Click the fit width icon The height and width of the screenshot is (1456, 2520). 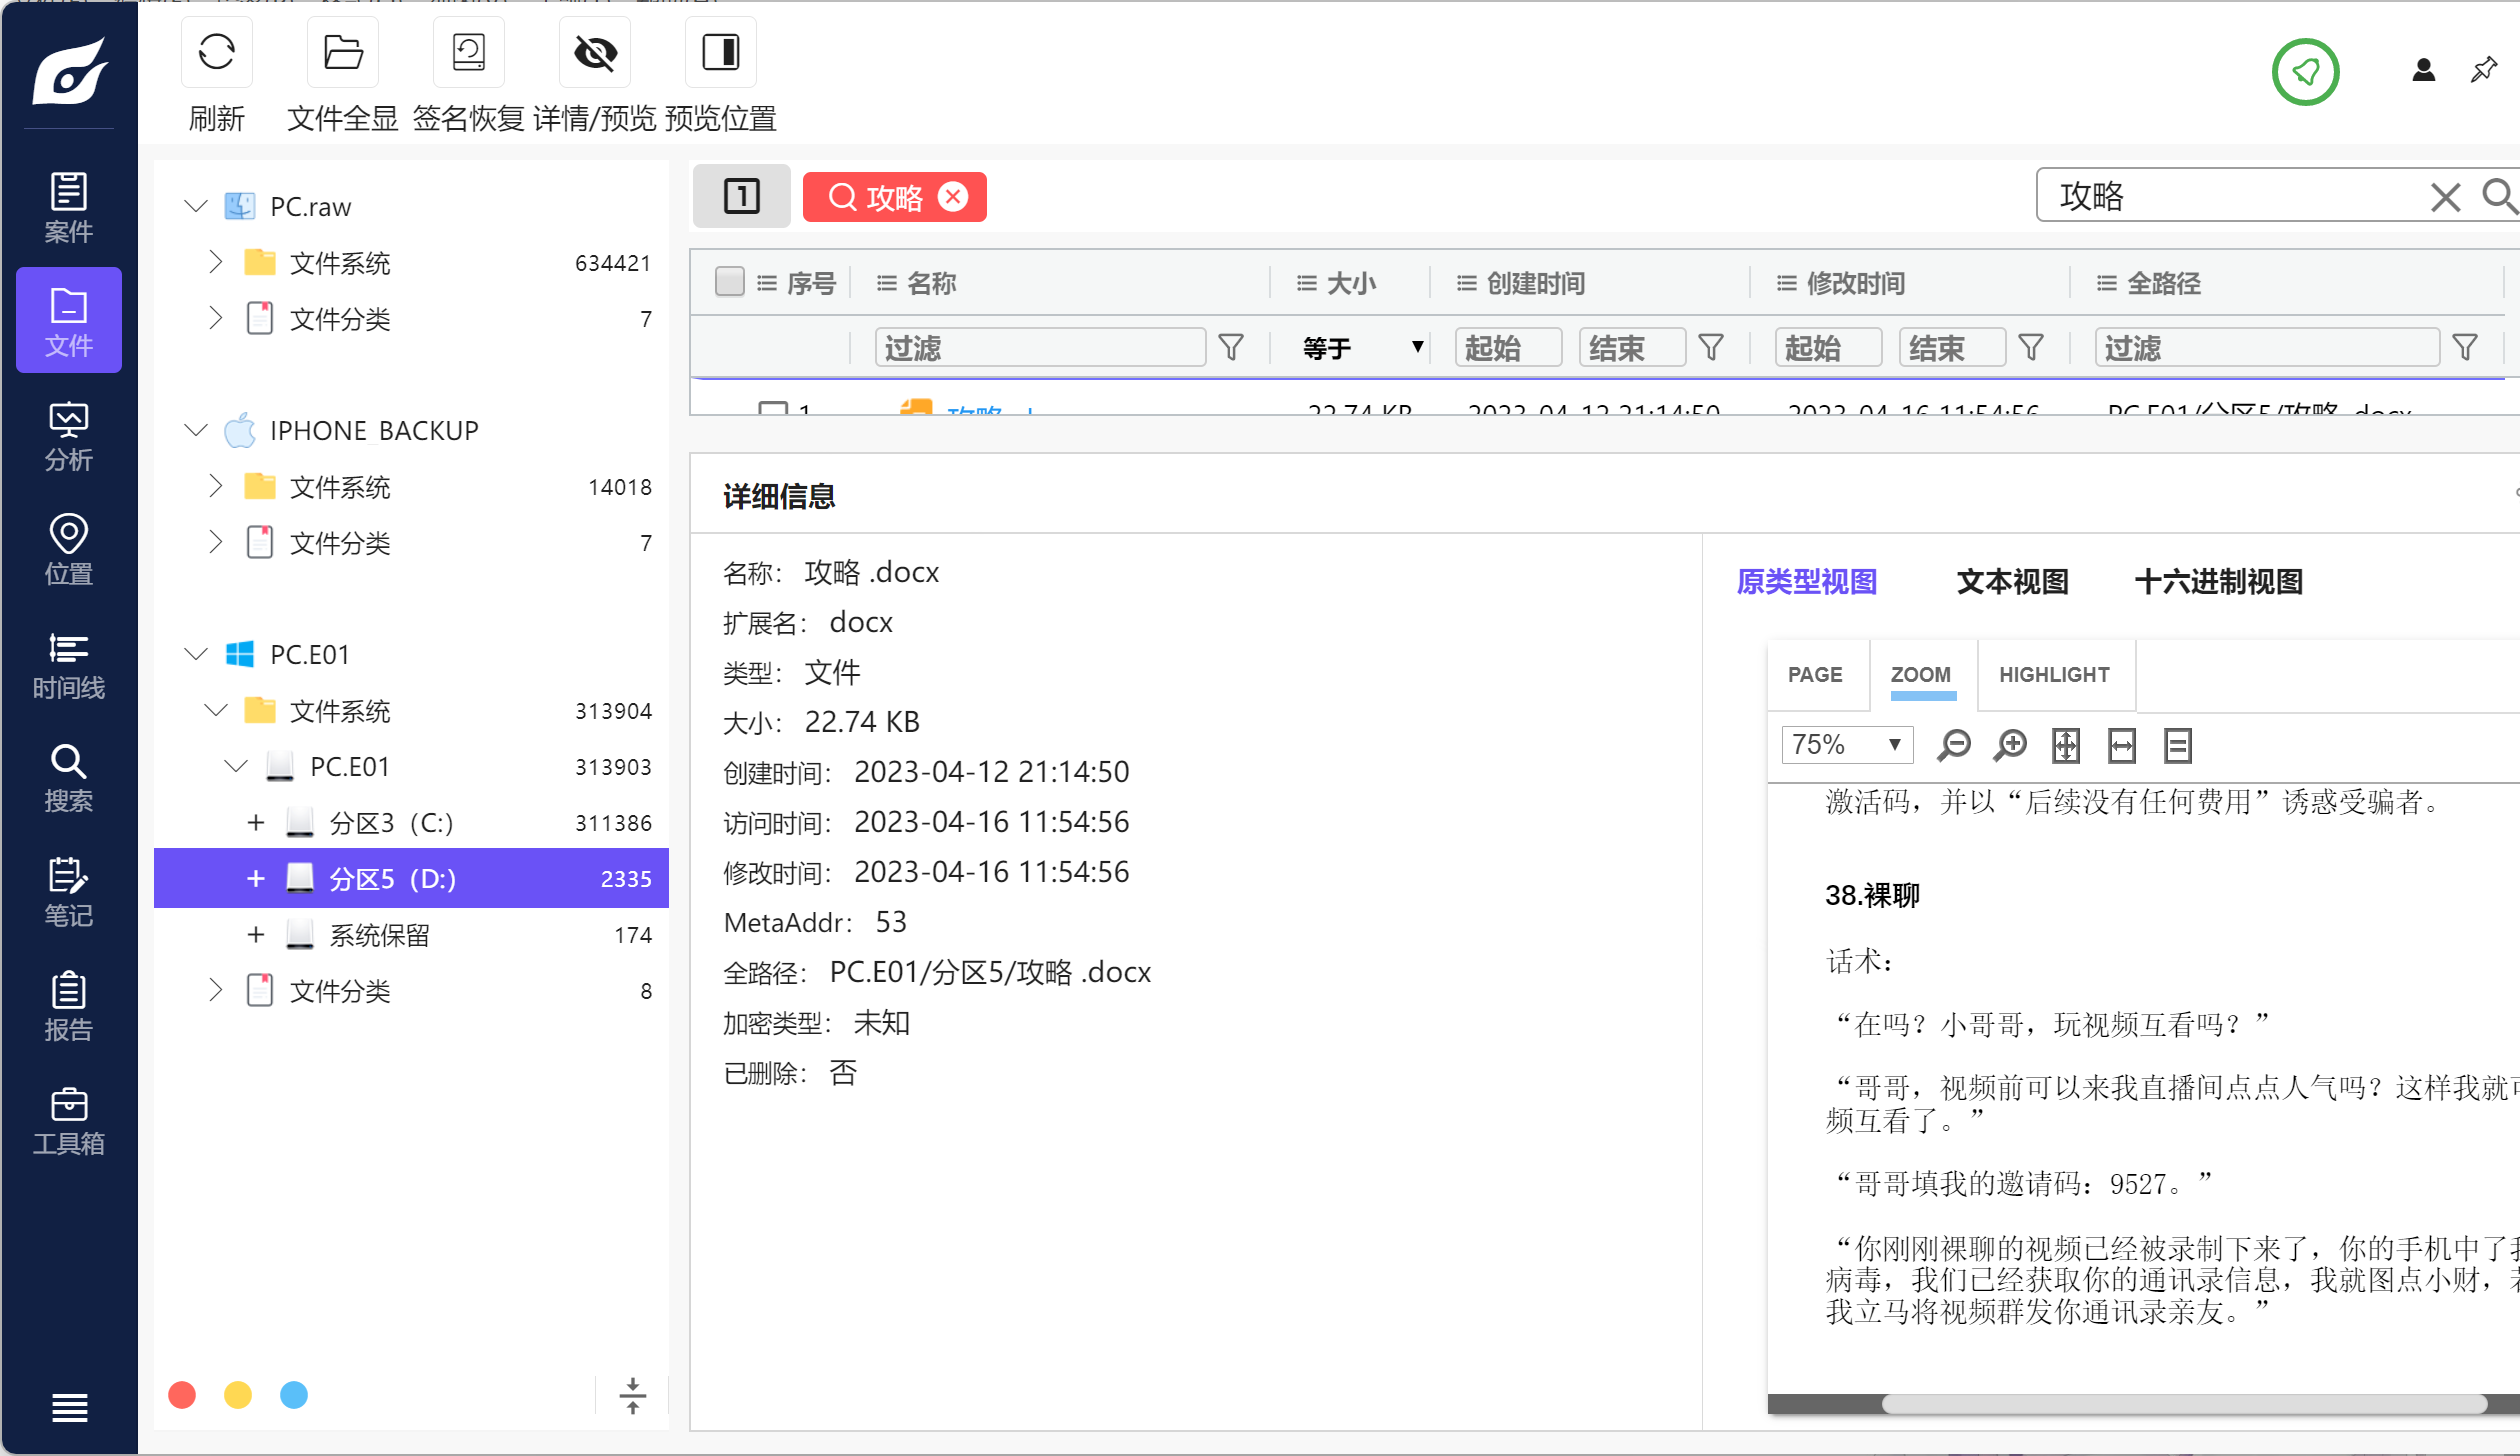click(2122, 745)
